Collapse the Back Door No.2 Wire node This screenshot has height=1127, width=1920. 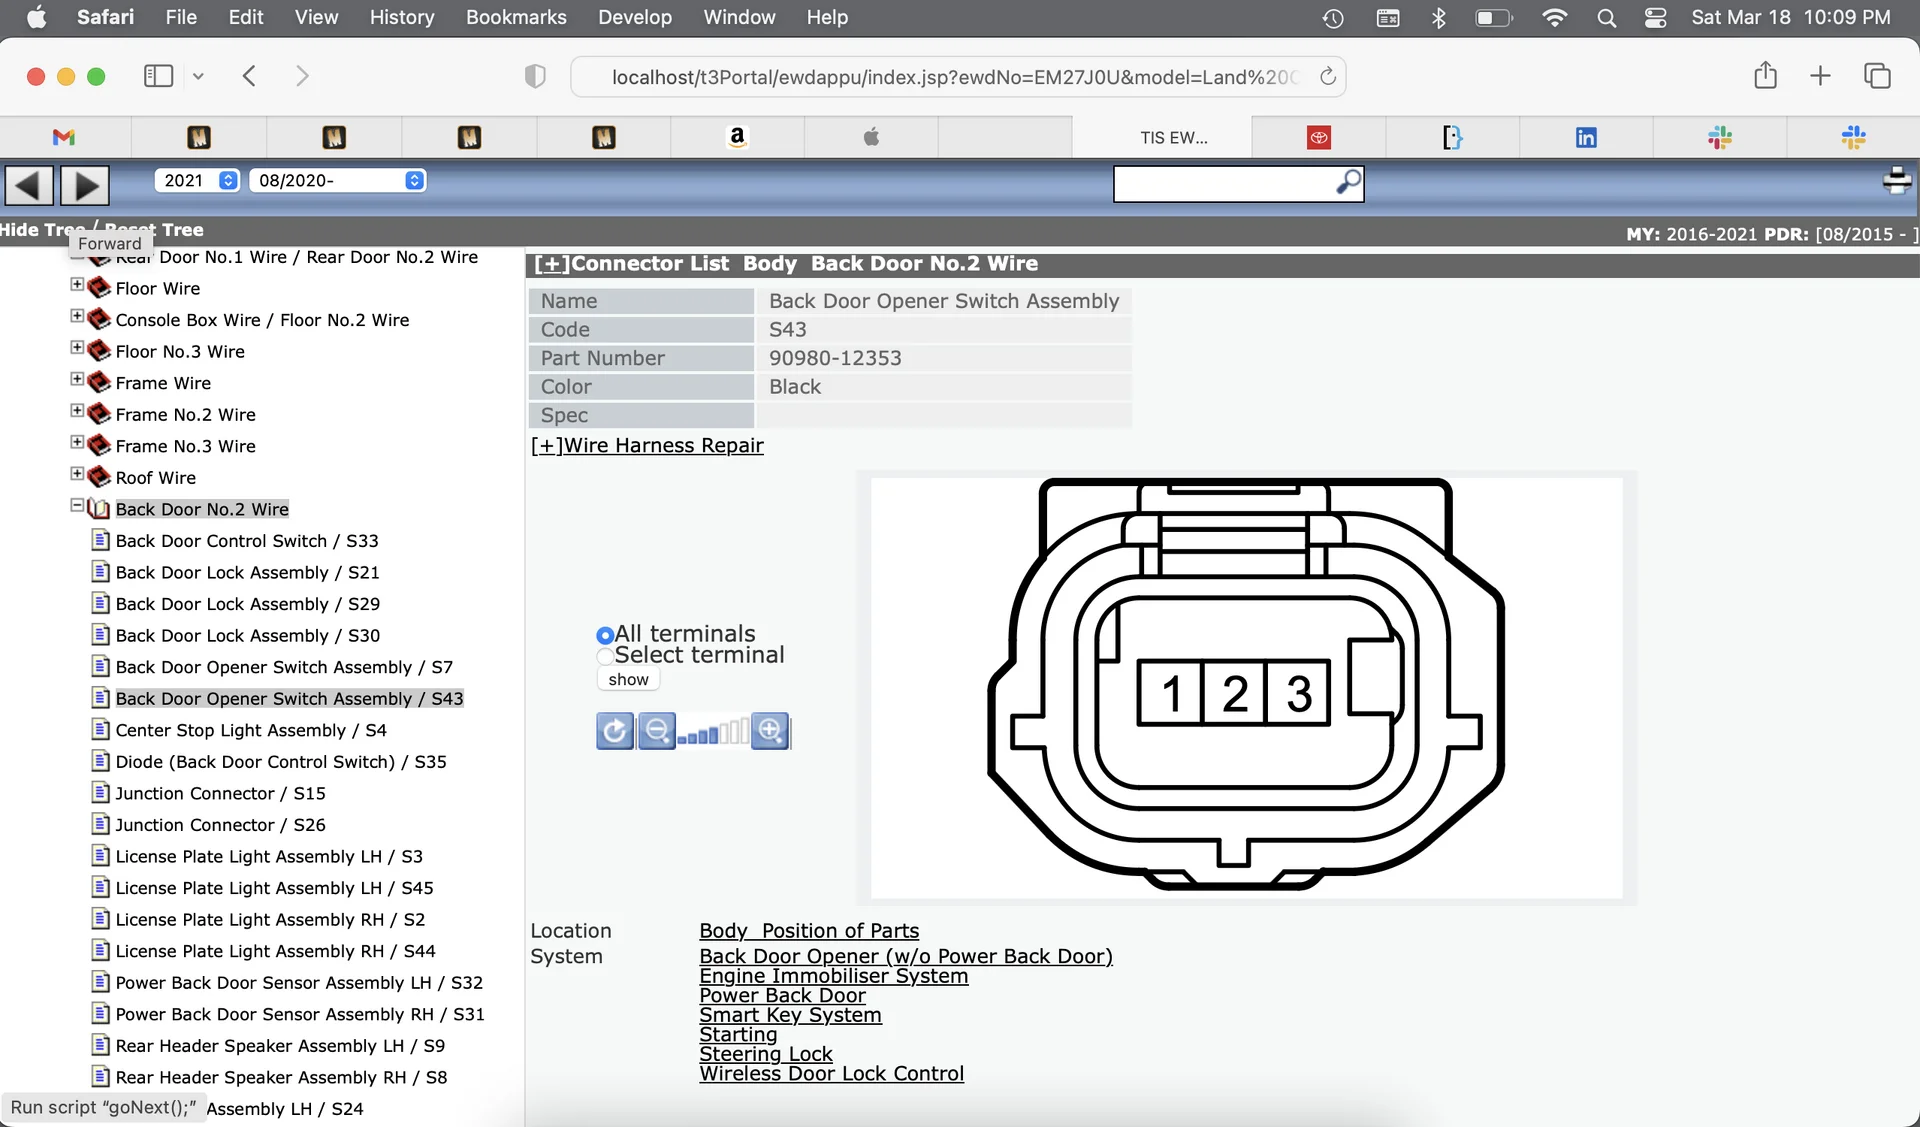[x=77, y=506]
